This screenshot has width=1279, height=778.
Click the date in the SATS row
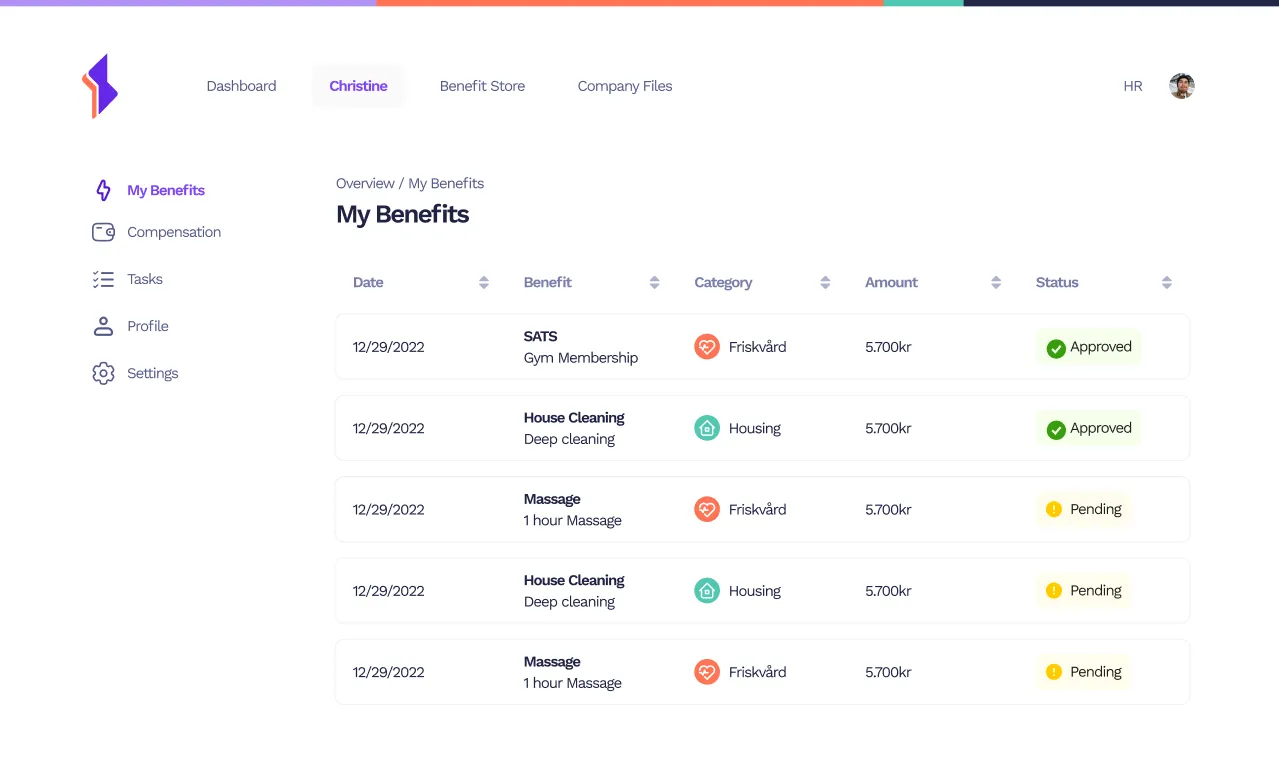(x=389, y=347)
